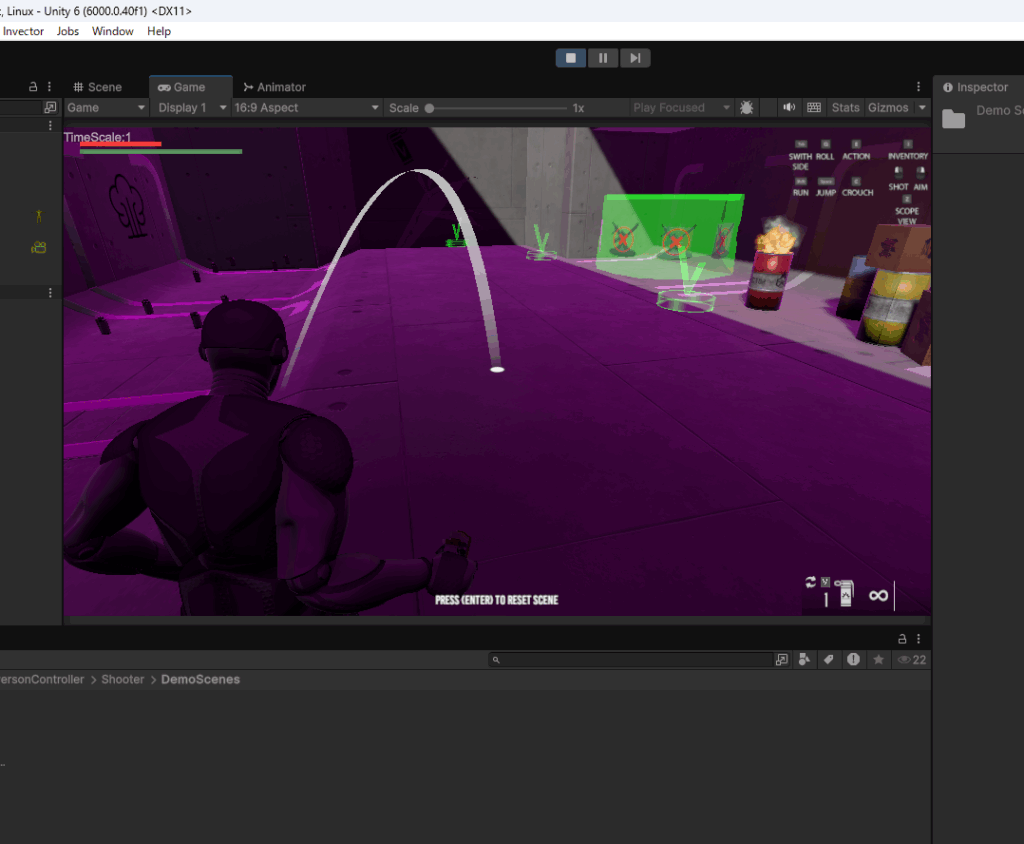Open the favorites star icon in Project panel

tap(878, 660)
